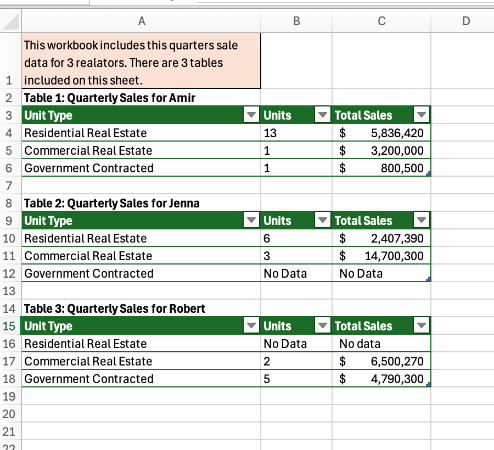Select column C header
The image size is (494, 450).
point(381,21)
